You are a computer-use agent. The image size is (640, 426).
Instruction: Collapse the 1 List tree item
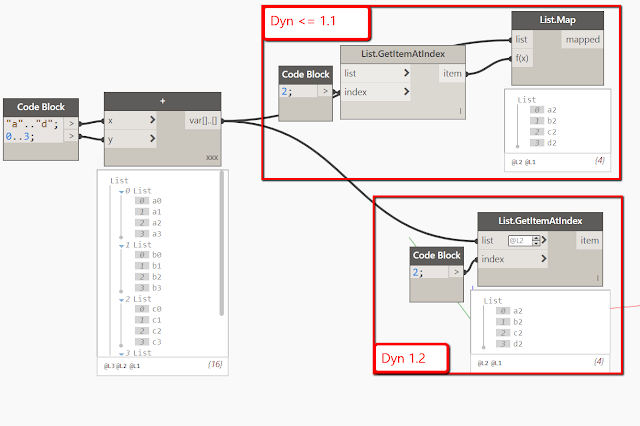(121, 246)
